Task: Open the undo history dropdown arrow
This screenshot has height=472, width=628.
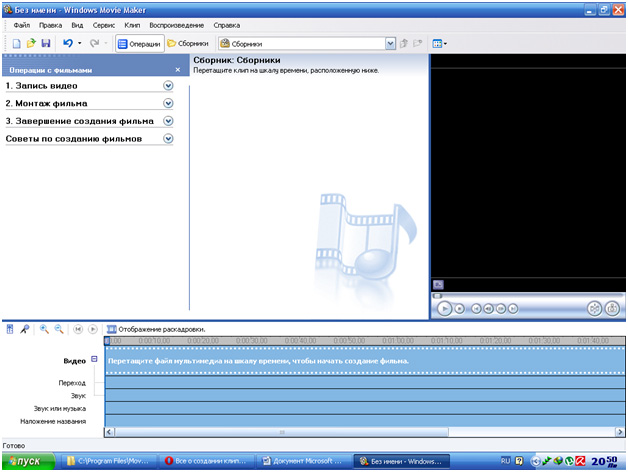Action: 80,43
